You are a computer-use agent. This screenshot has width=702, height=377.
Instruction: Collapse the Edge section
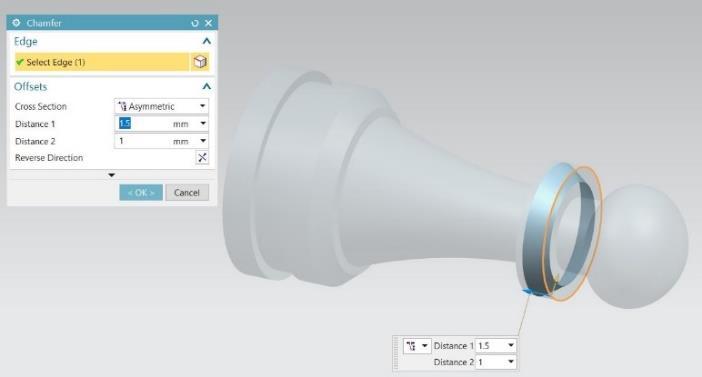click(206, 41)
